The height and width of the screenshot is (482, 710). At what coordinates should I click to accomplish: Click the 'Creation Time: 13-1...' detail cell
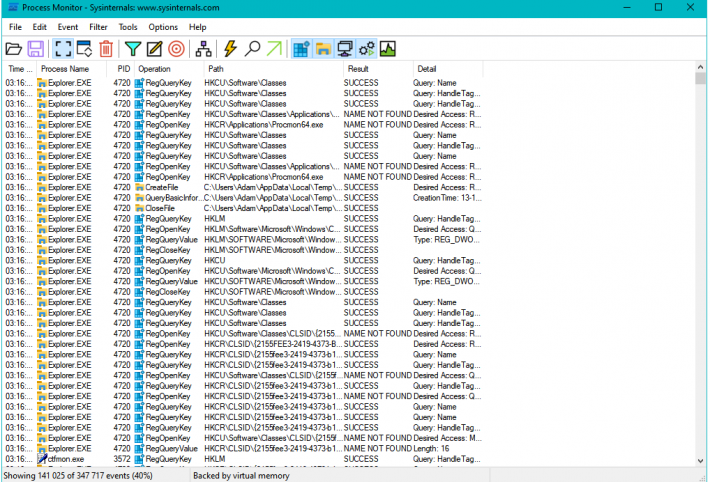[447, 198]
